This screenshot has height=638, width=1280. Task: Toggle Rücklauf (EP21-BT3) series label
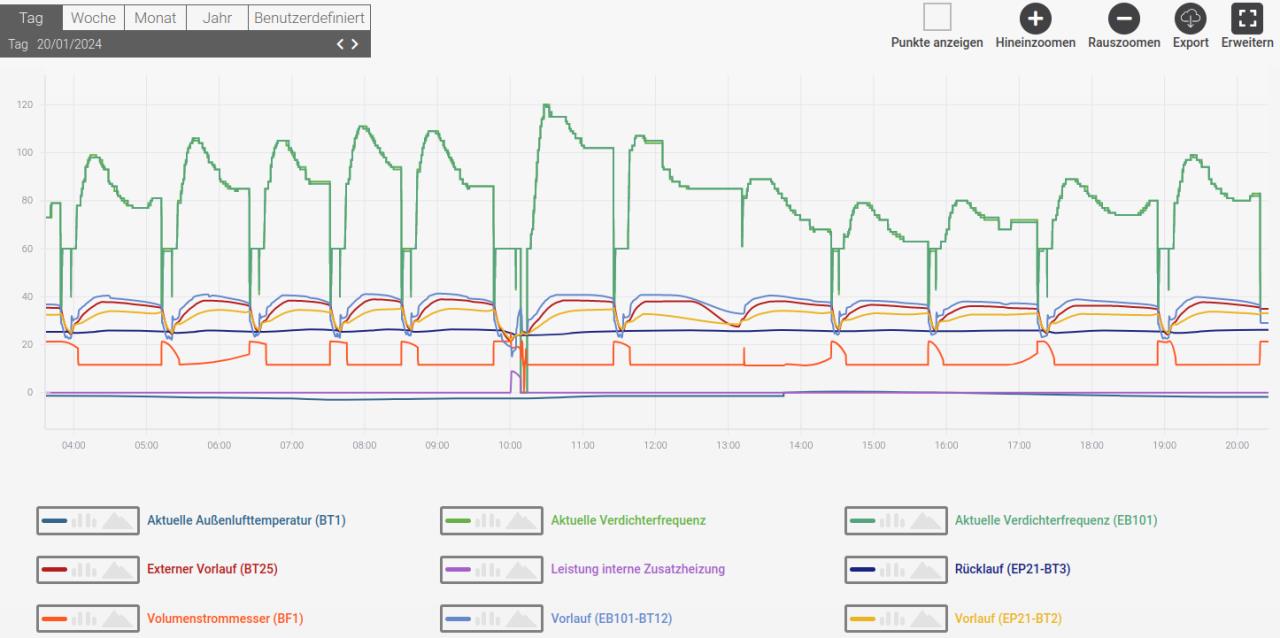pos(1013,569)
